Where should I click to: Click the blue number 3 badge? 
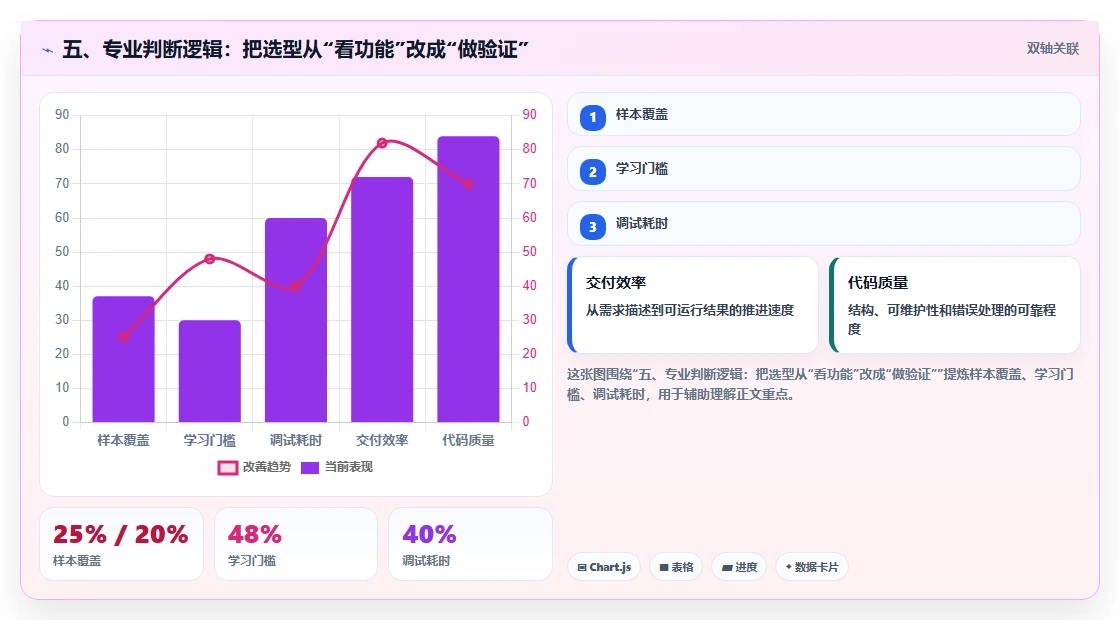pos(592,226)
